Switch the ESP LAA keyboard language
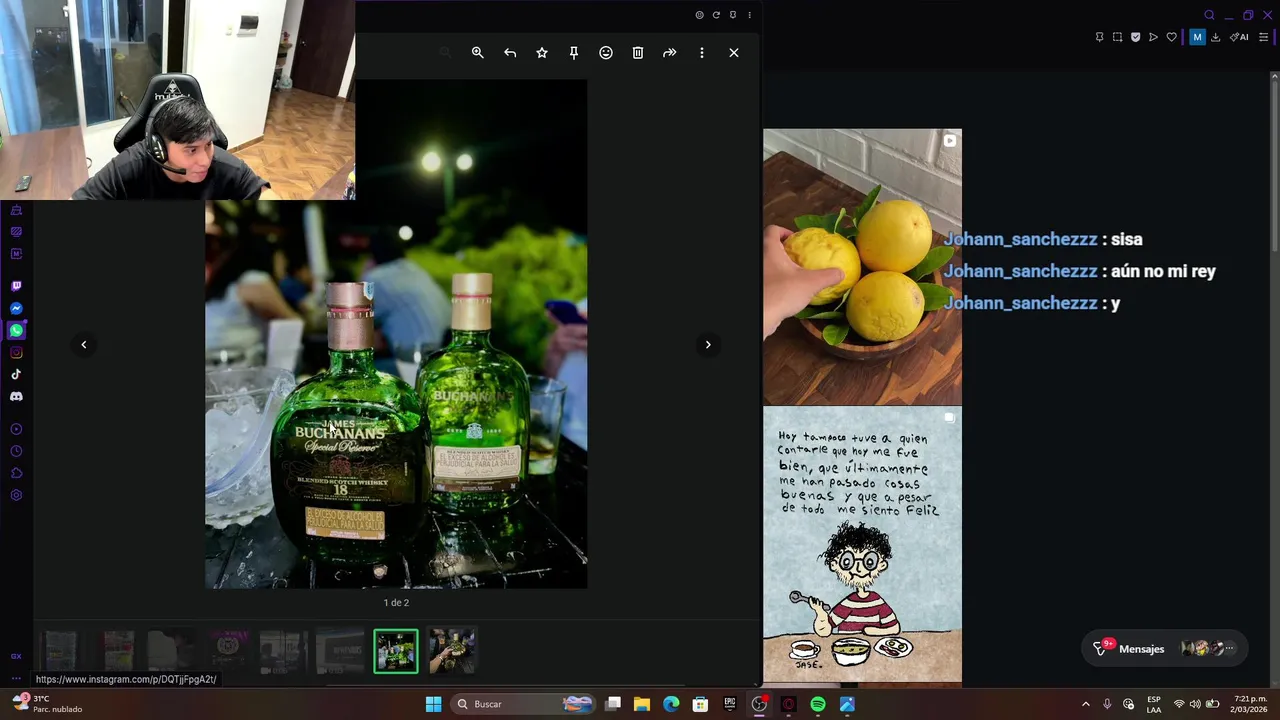Viewport: 1280px width, 720px height. click(x=1154, y=704)
